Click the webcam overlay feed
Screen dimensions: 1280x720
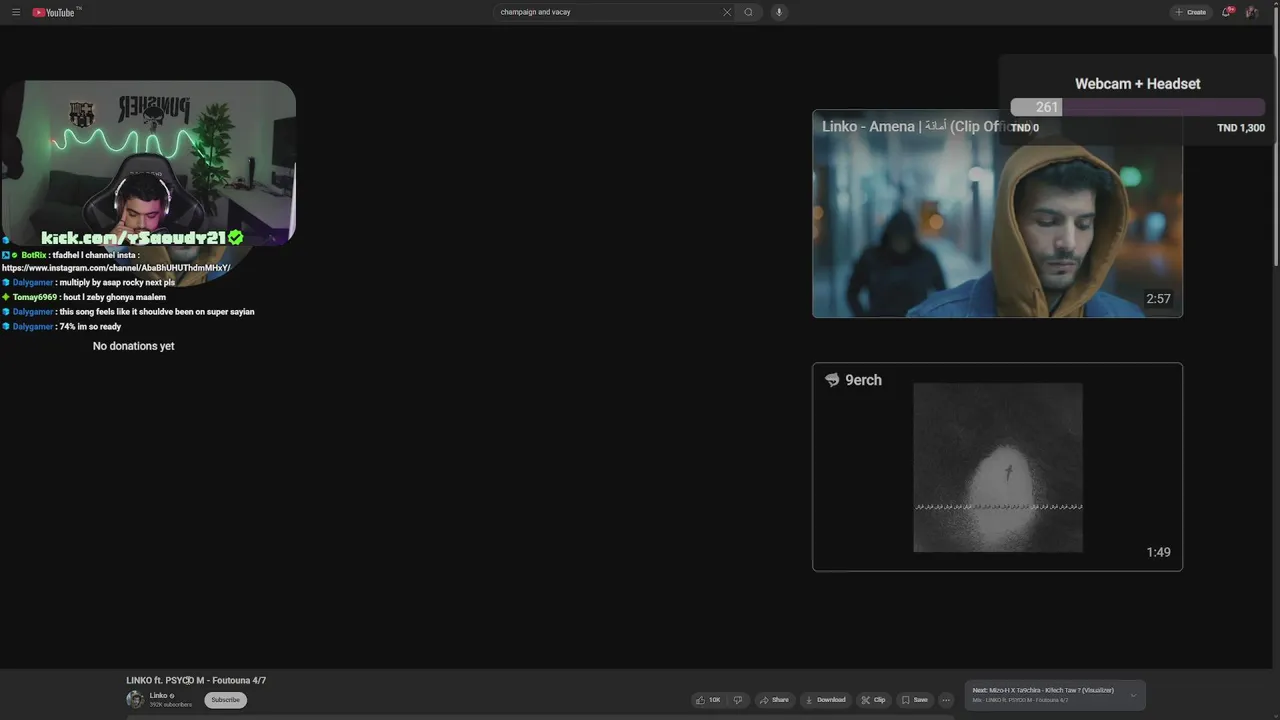click(x=148, y=163)
